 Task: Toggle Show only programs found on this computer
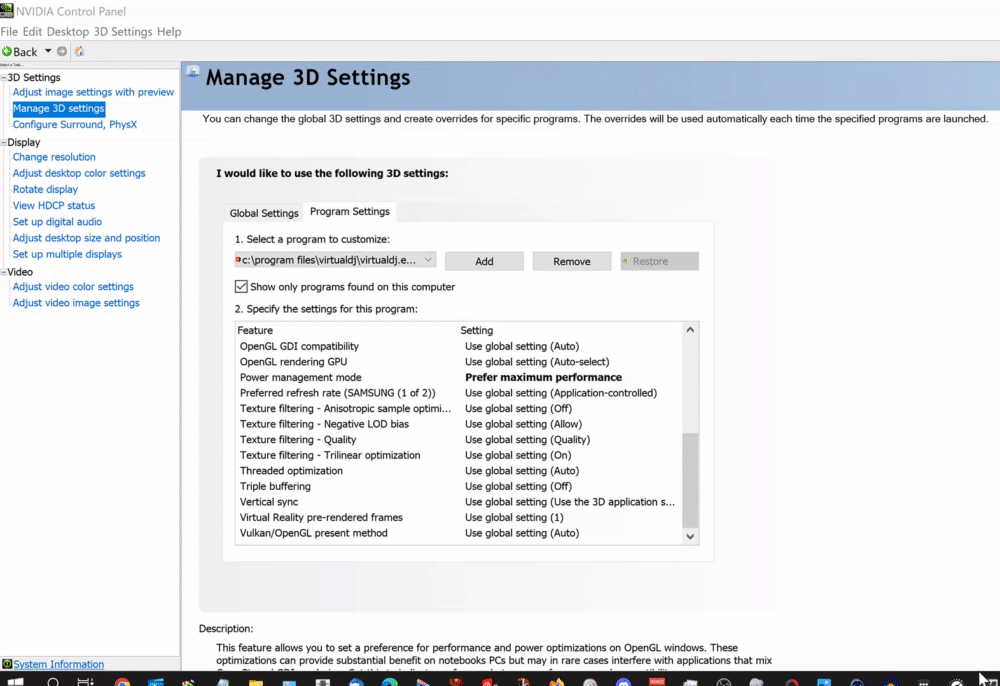[x=241, y=286]
